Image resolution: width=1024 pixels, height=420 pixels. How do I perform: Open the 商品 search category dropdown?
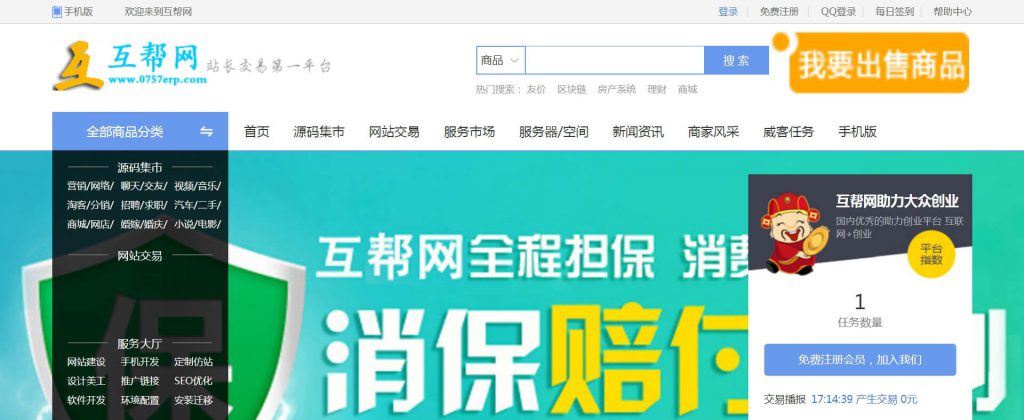click(500, 60)
